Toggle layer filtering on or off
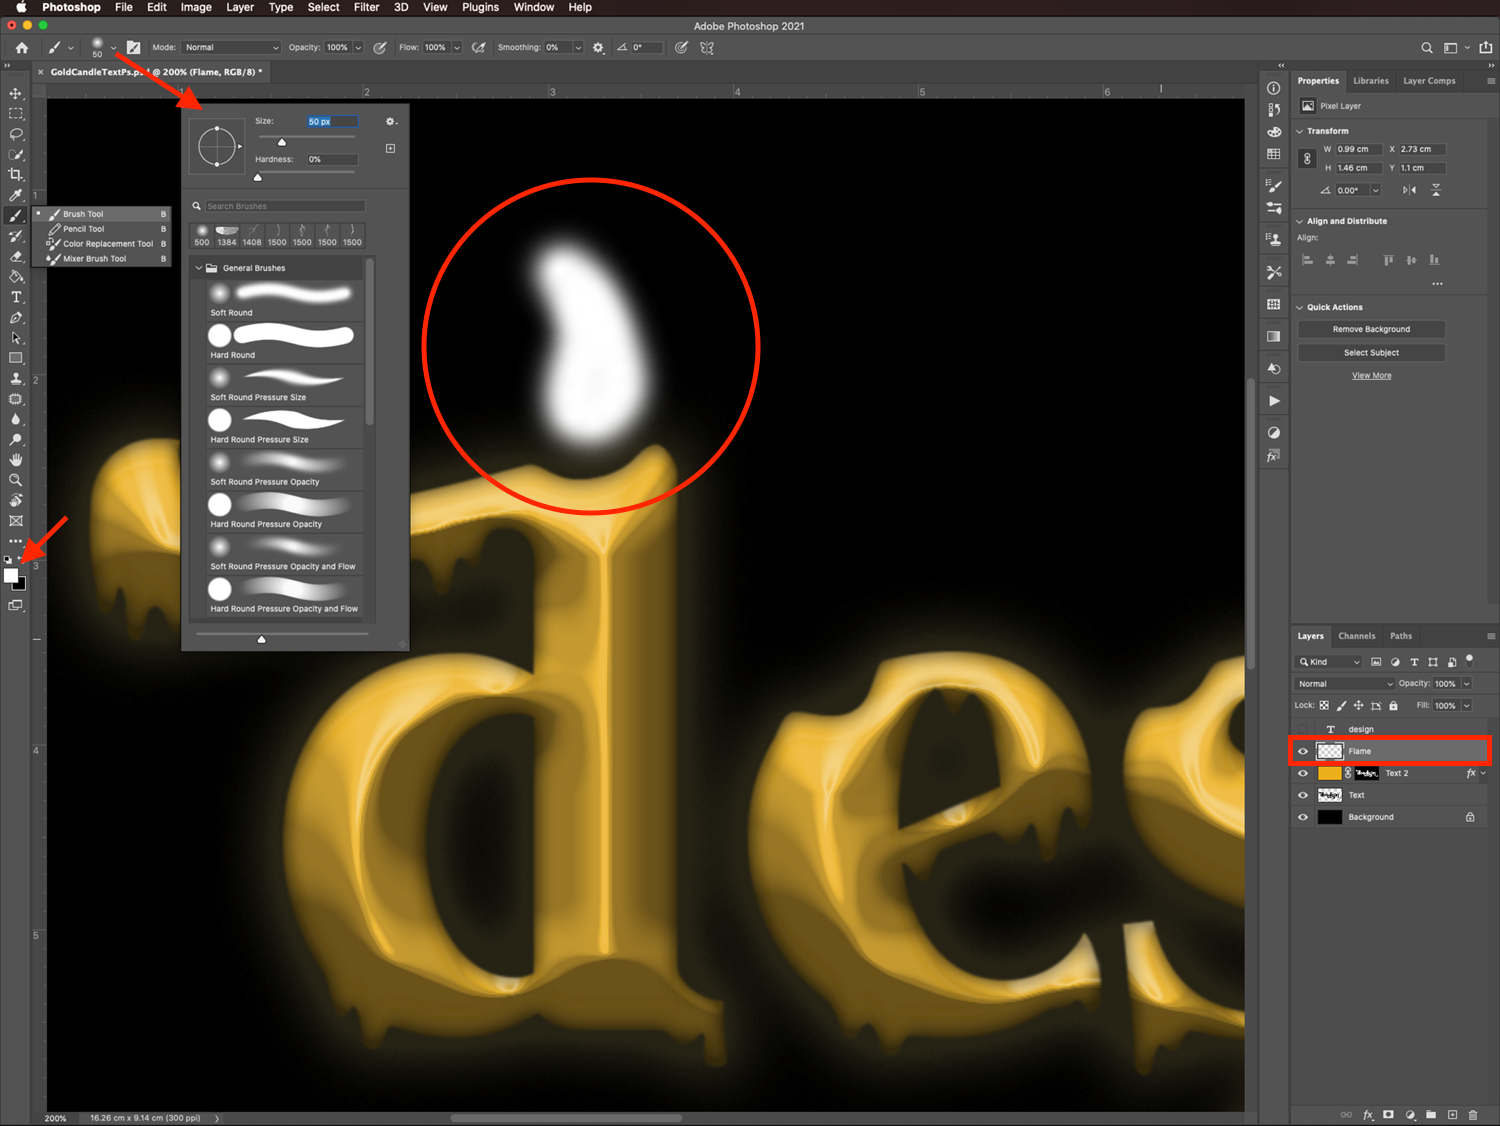 (1469, 659)
